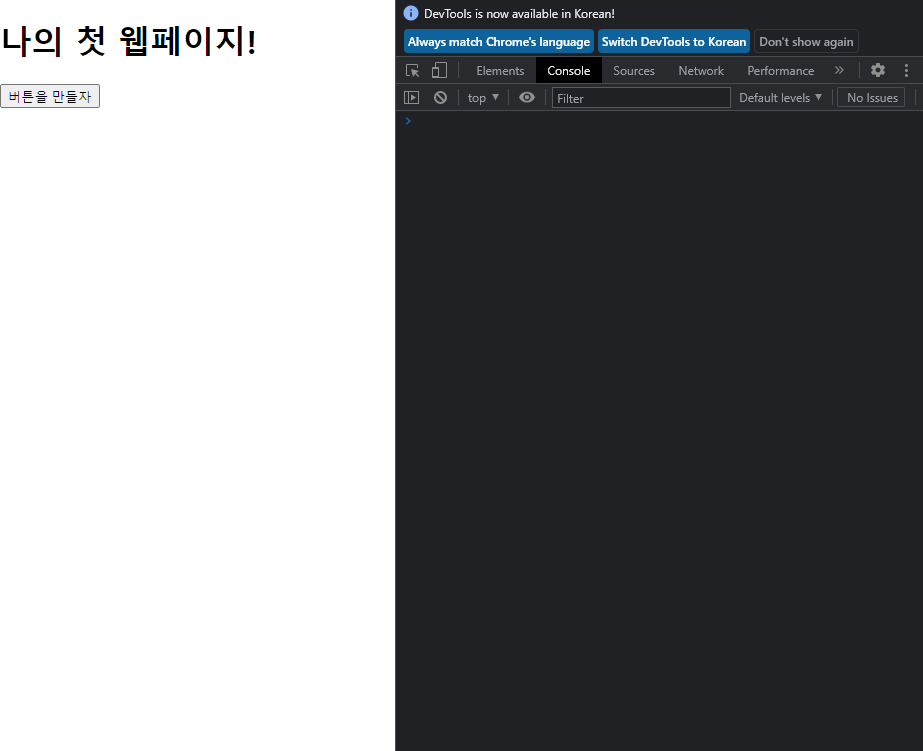The height and width of the screenshot is (751, 923).
Task: Click Don't show again button
Action: click(806, 42)
